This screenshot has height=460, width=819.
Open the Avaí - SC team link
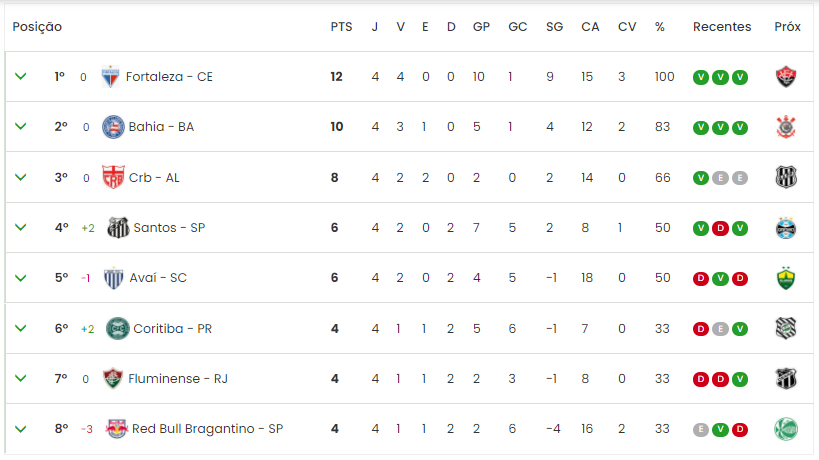pos(158,278)
